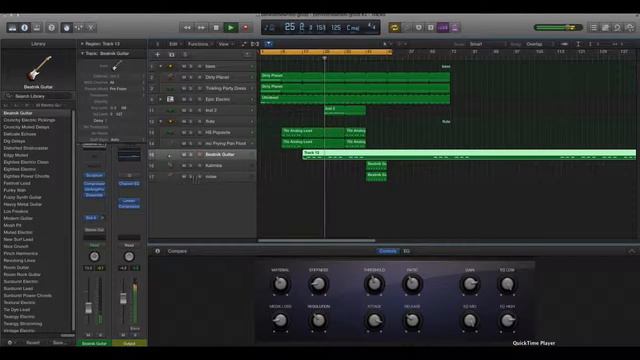This screenshot has height=360, width=640.
Task: Toggle the Metronome click button
Action: click(455, 28)
